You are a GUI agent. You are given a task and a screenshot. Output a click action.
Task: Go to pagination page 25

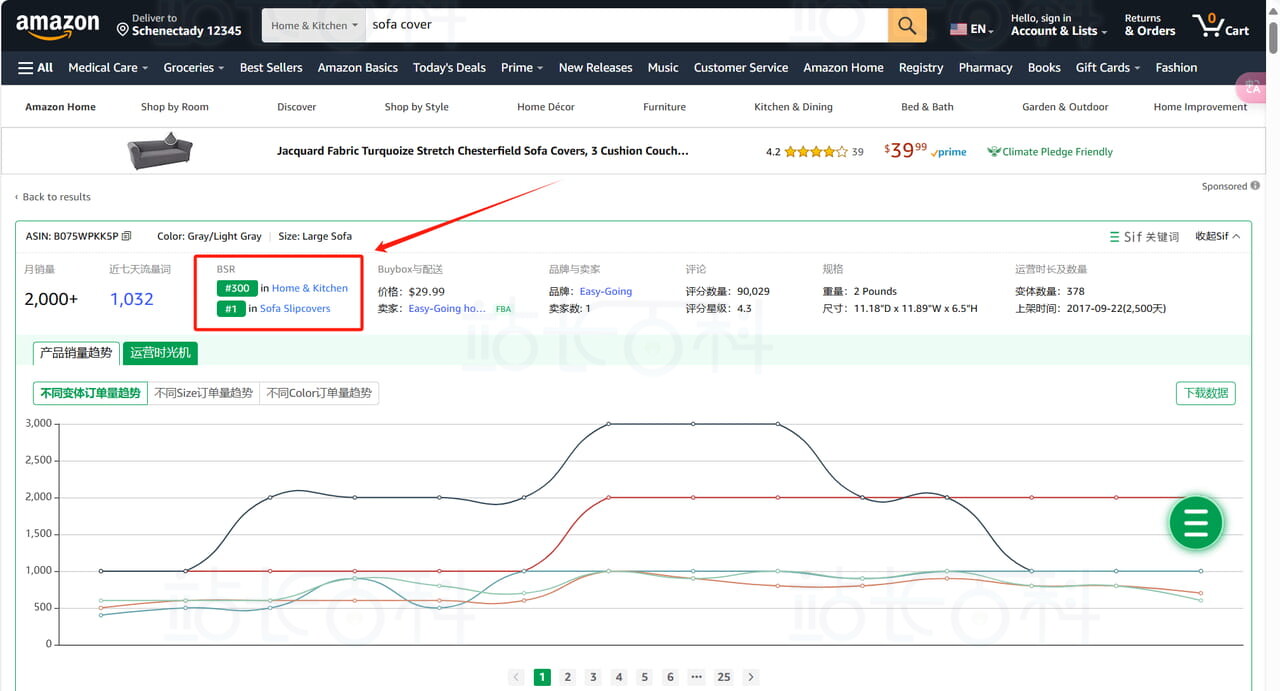724,677
